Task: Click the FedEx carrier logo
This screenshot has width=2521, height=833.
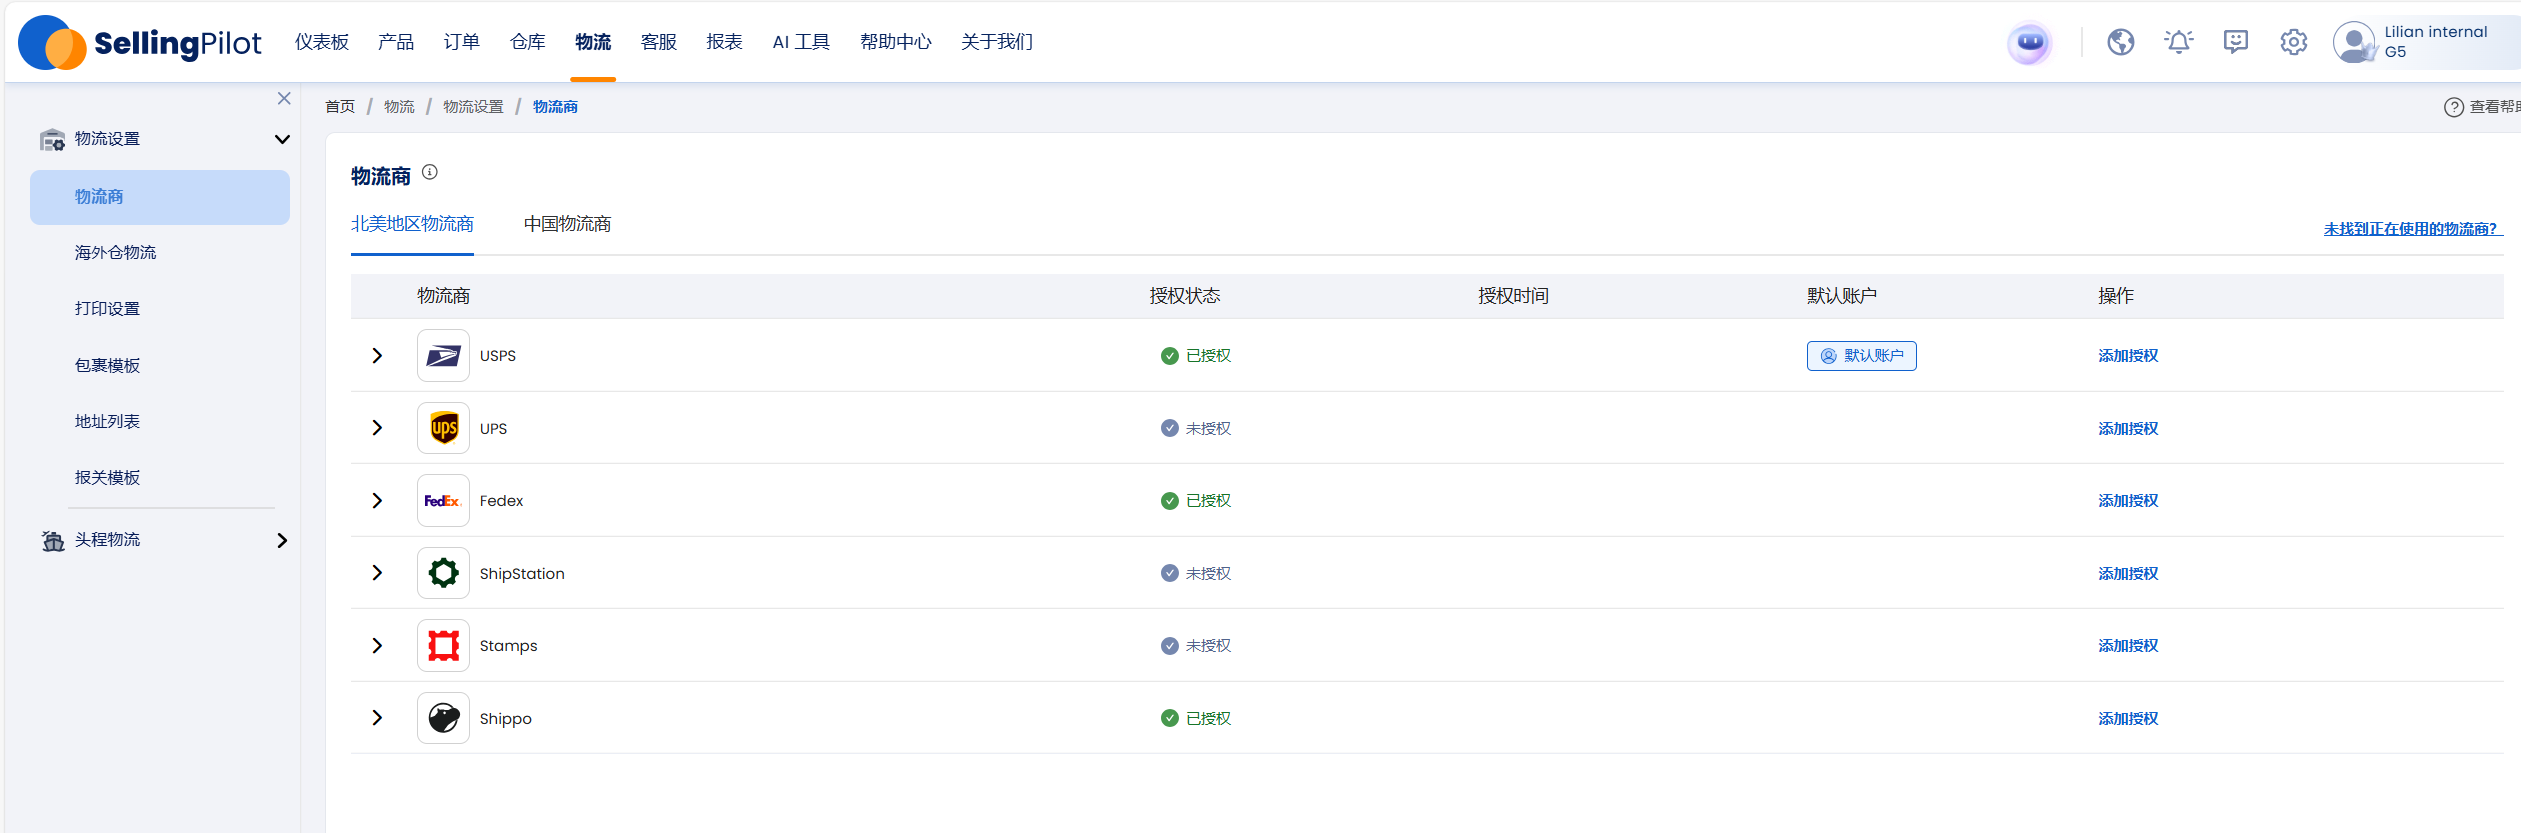Action: click(x=443, y=501)
